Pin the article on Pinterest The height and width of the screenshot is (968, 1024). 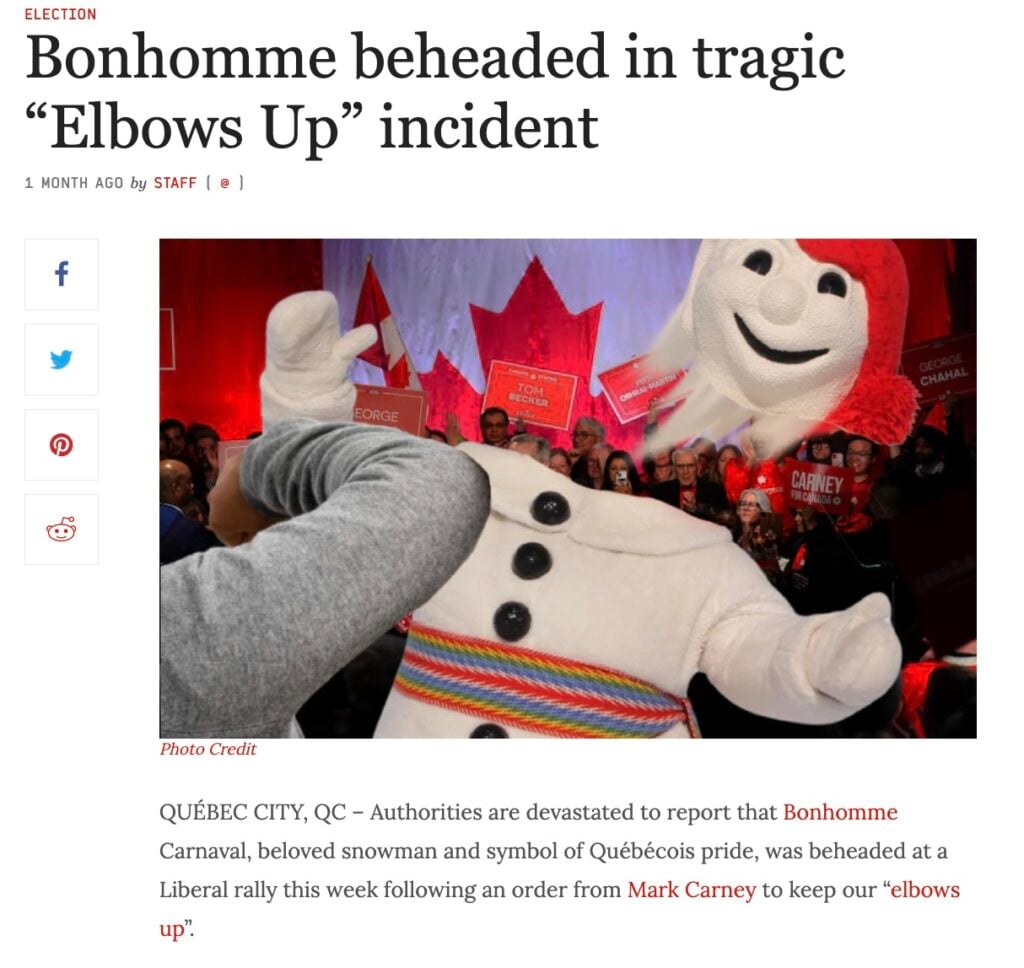[61, 445]
